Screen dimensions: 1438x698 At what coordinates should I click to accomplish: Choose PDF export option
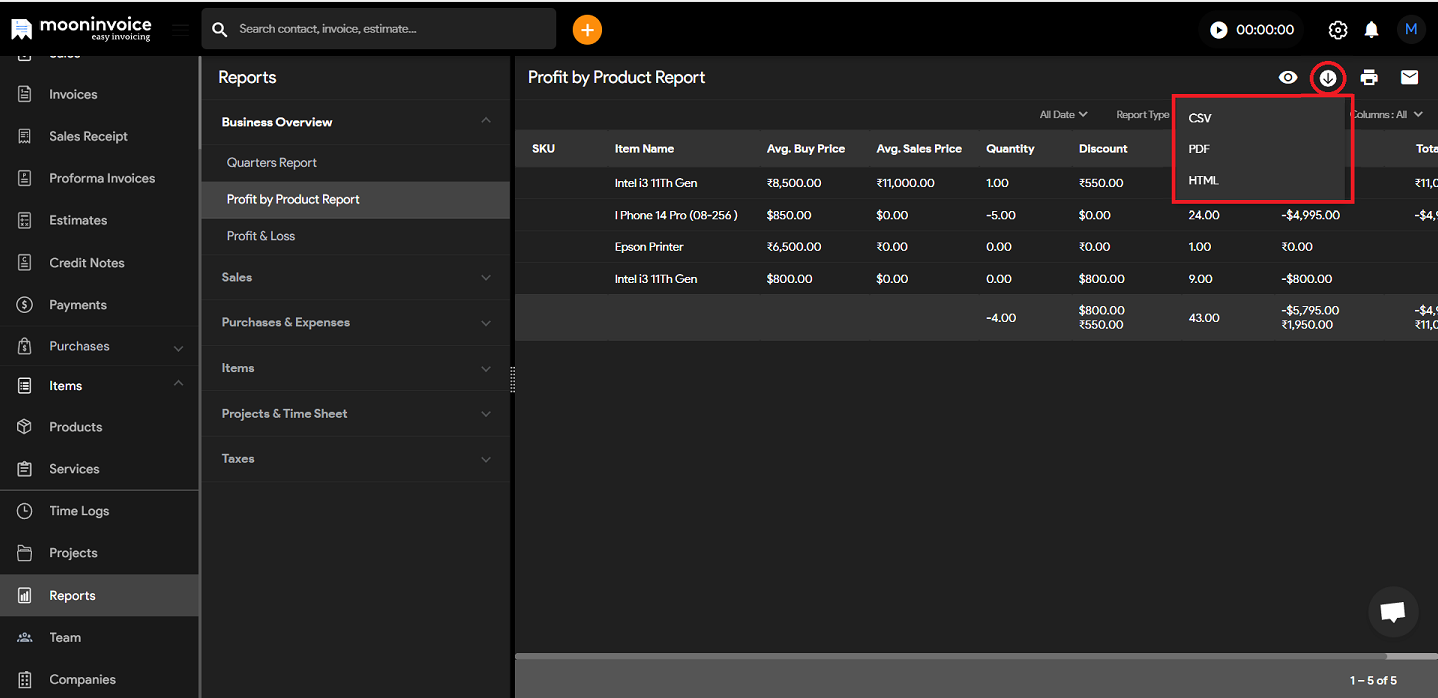point(1199,149)
